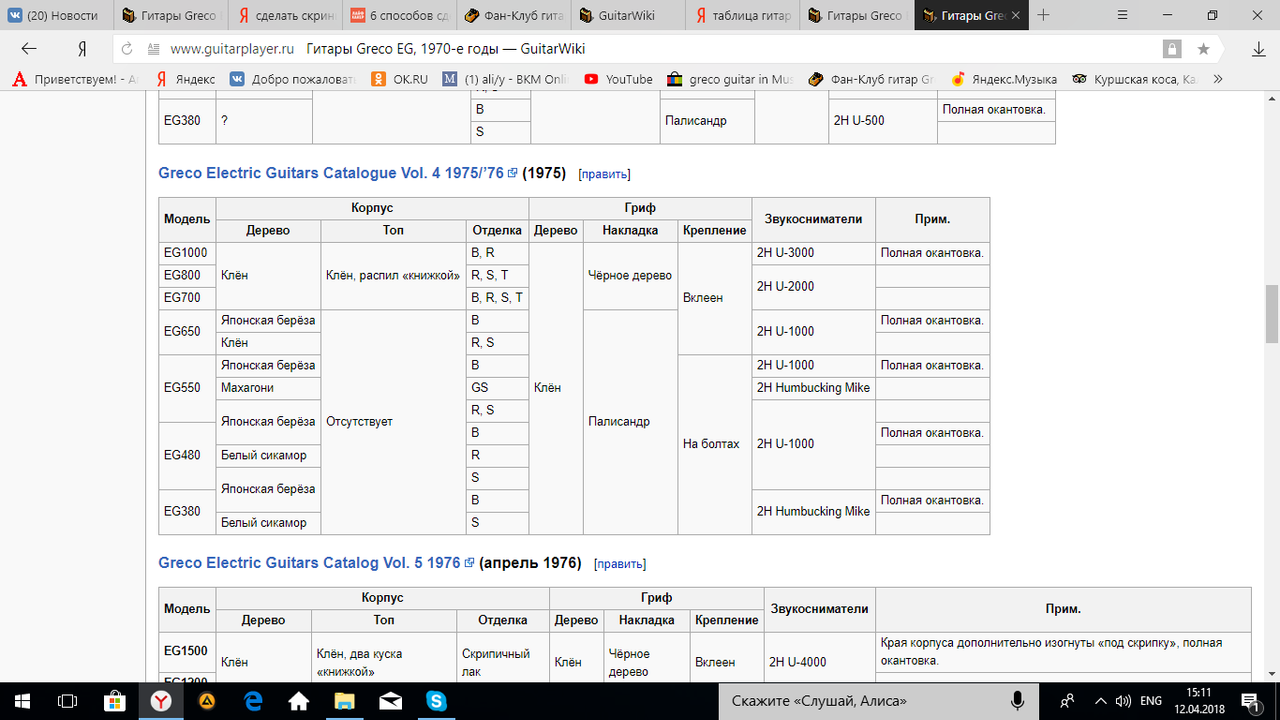Click external-link icon after Vol. 5 1976 title
Viewport: 1280px width, 720px height.
click(469, 563)
